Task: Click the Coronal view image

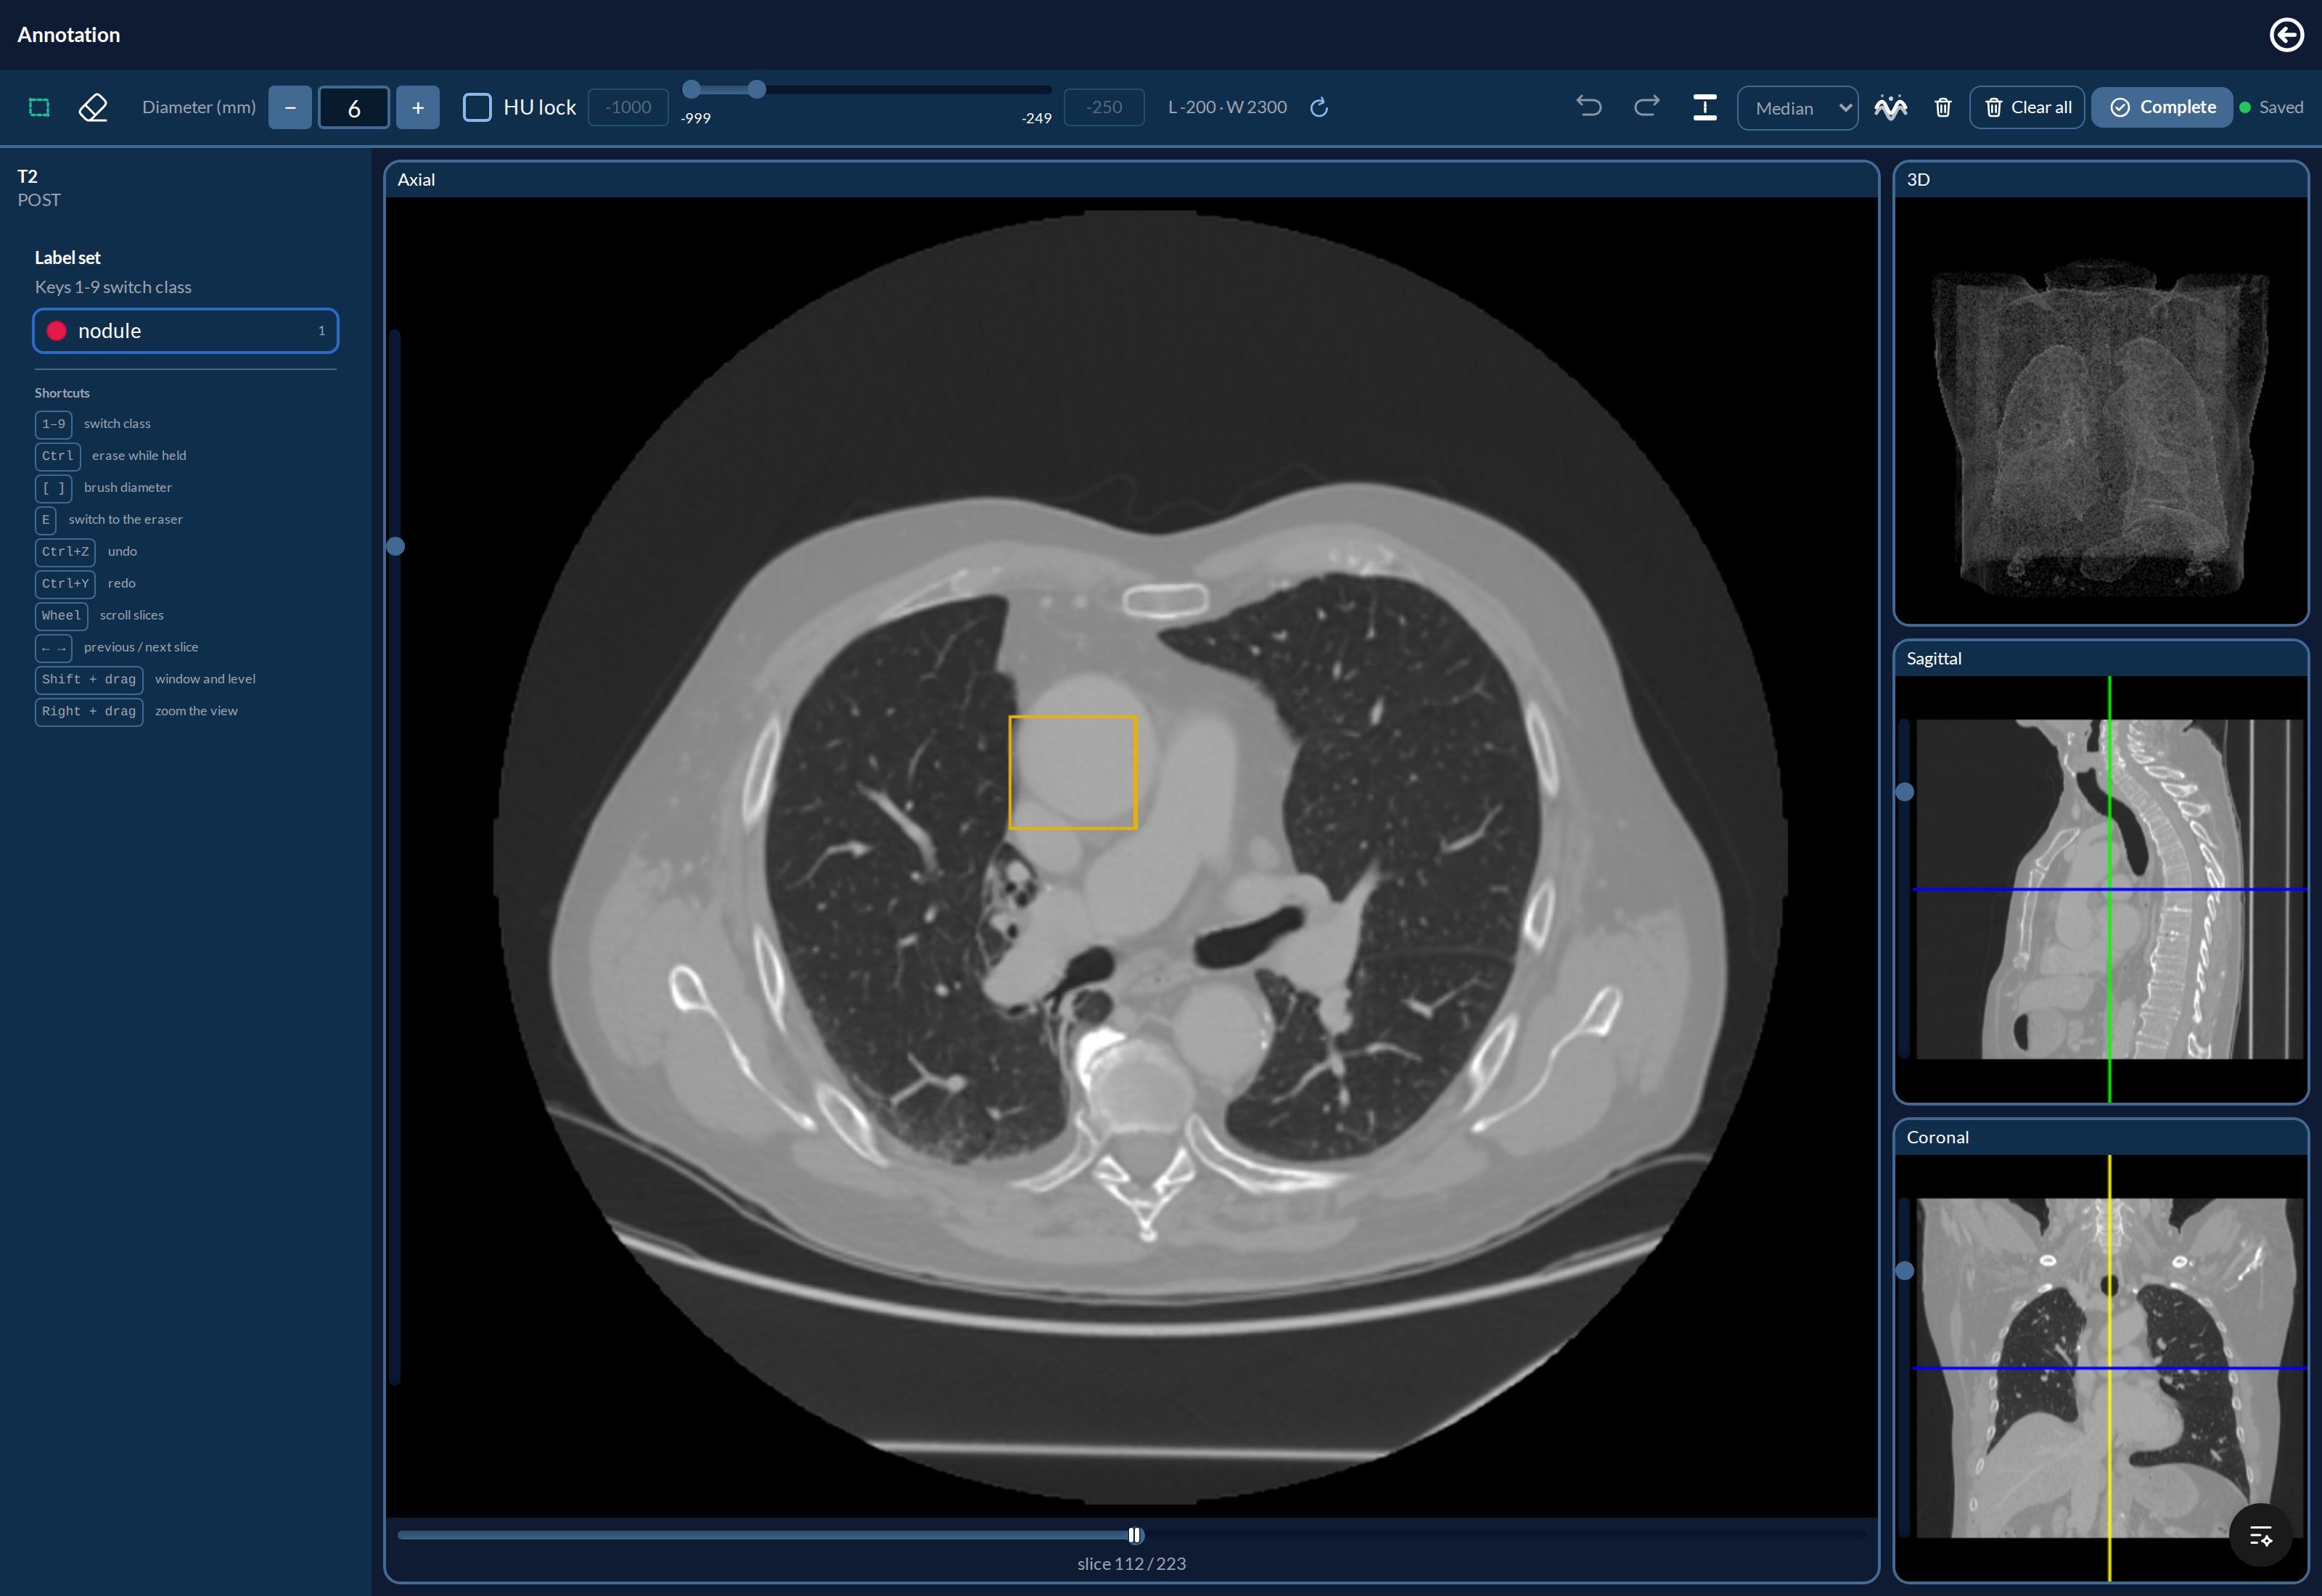Action: 2101,1367
